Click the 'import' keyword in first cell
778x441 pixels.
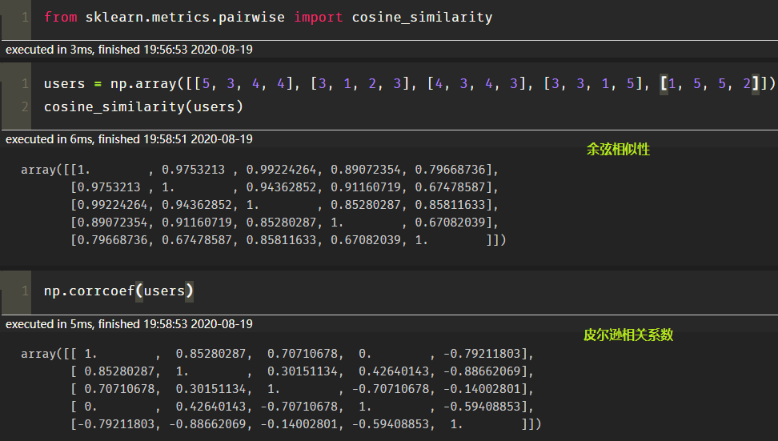point(319,17)
